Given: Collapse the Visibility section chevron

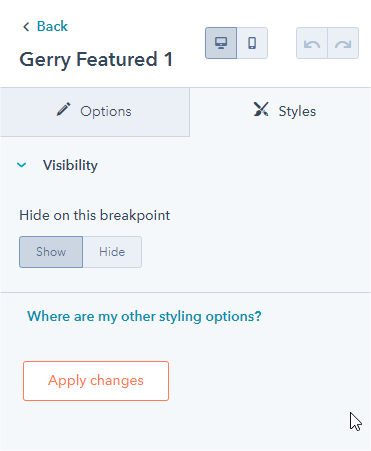Looking at the screenshot, I should tap(22, 165).
